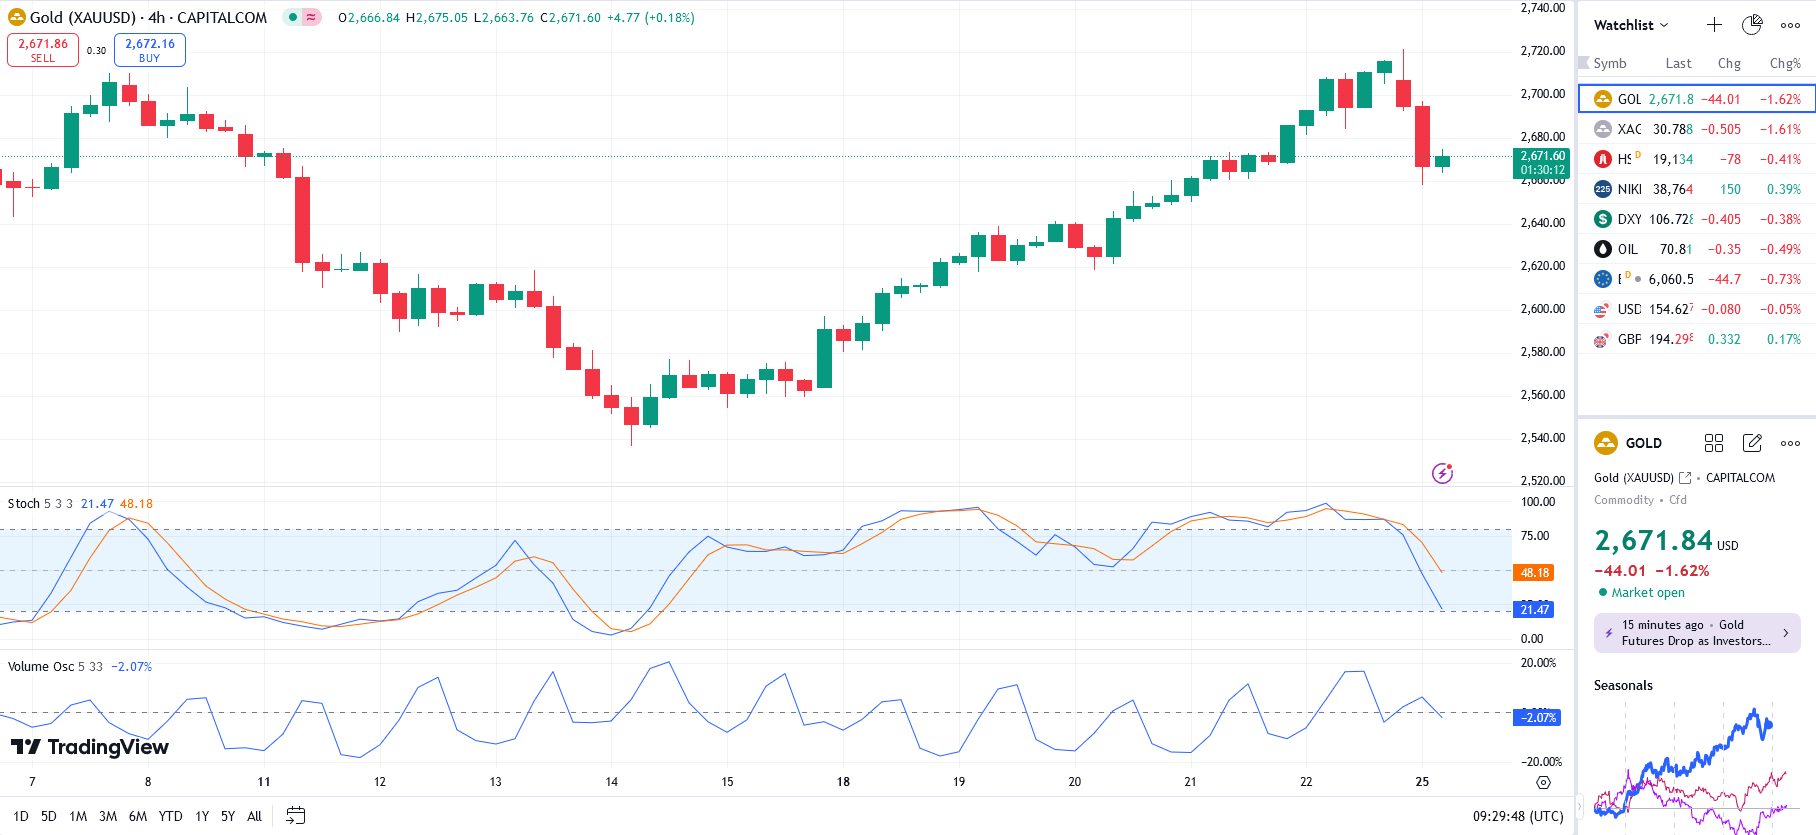Switch to the YTD time range
This screenshot has height=835, width=1816.
pos(170,816)
